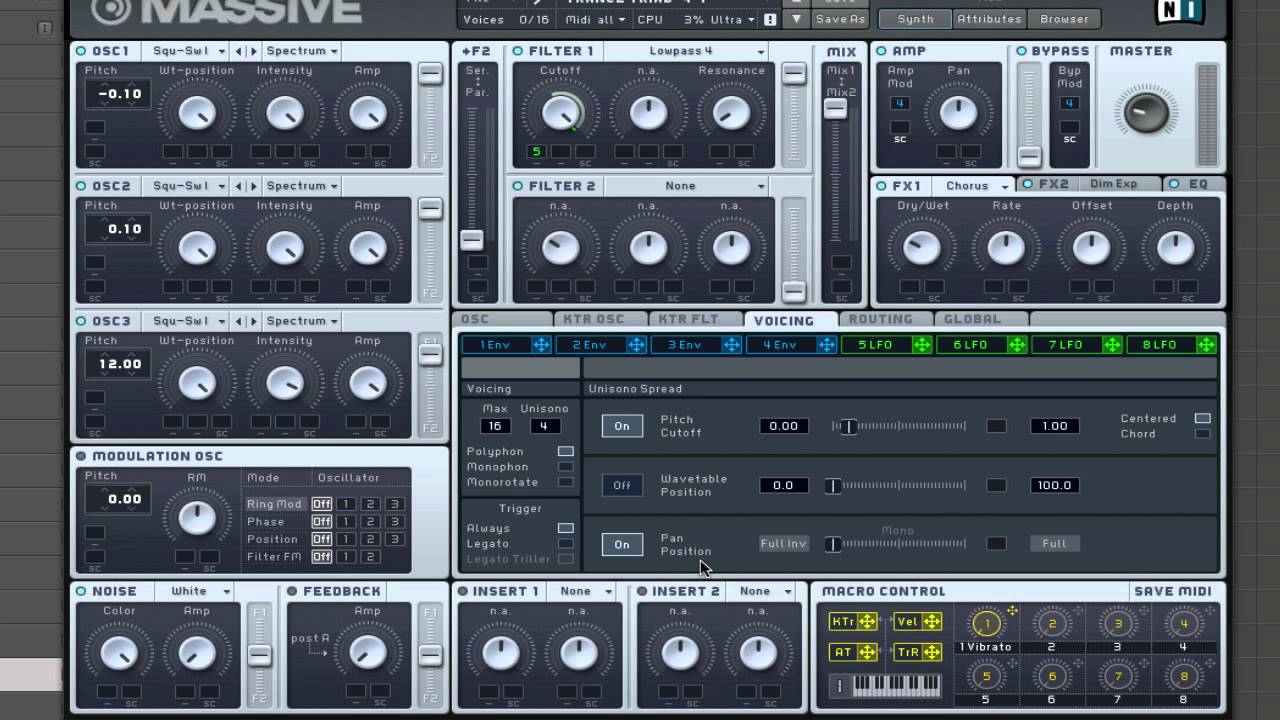Click the Attributes view button
Screen dimensions: 1280x720
[989, 19]
